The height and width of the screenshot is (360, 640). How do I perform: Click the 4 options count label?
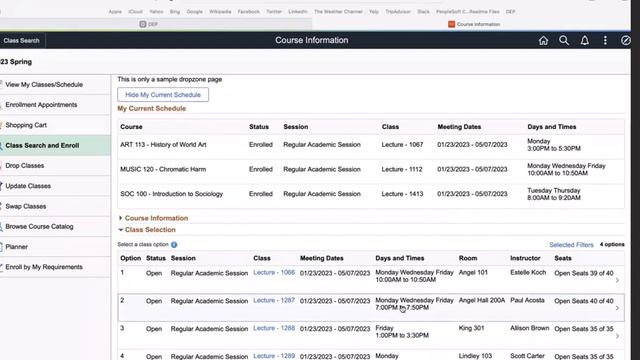point(612,244)
